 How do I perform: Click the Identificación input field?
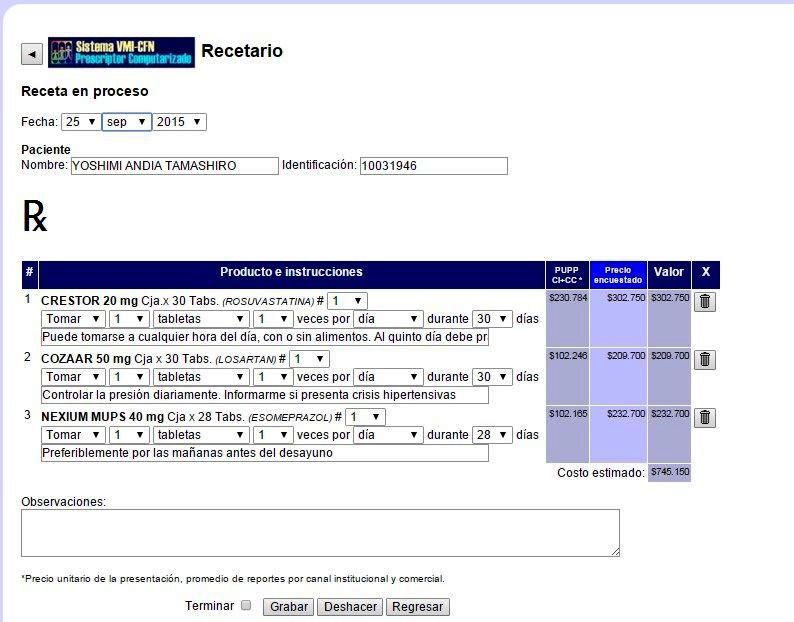click(434, 166)
